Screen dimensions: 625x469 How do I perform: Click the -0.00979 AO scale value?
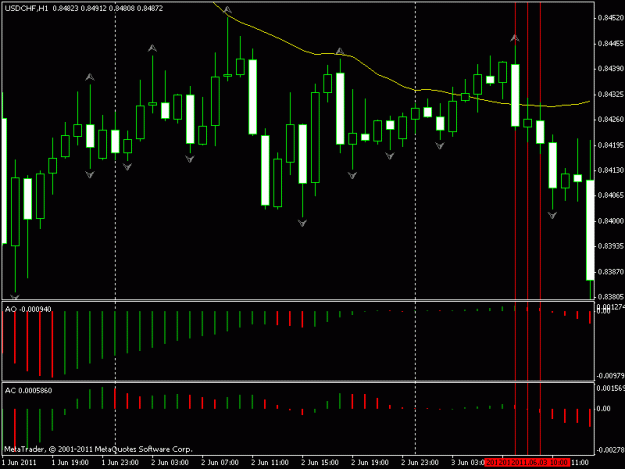pos(610,376)
